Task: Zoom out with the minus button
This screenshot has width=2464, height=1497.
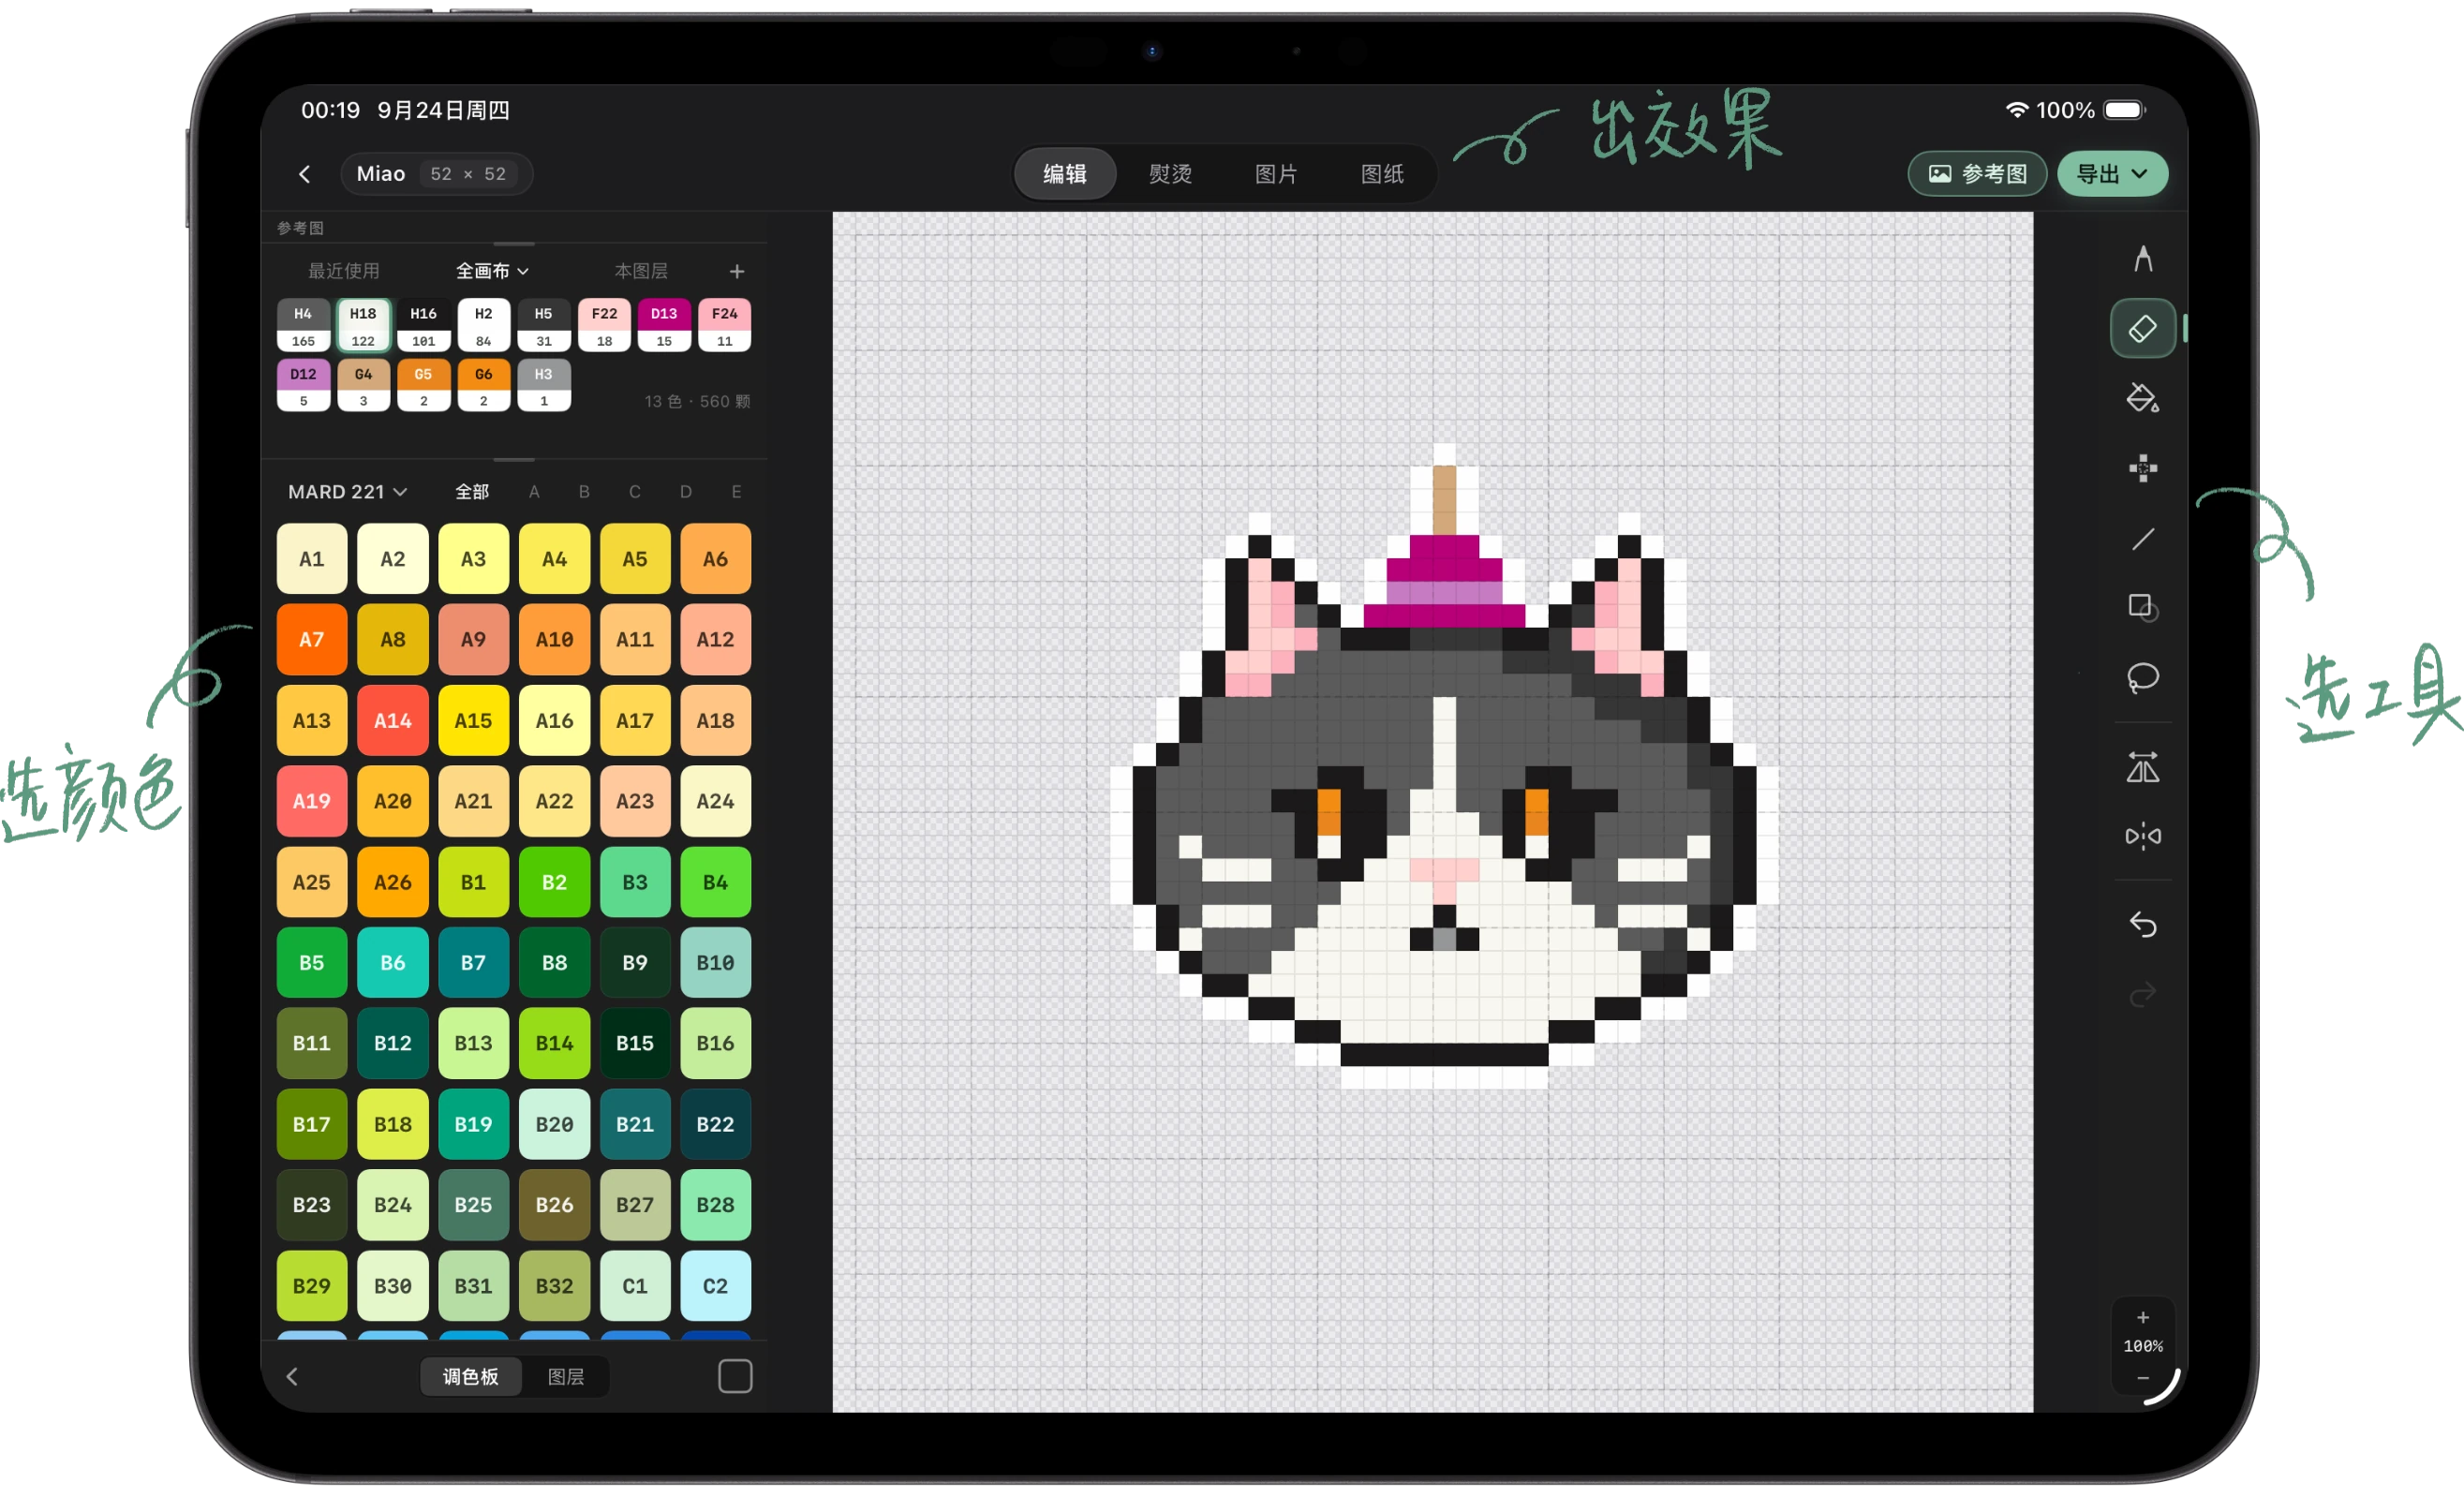Action: pyautogui.click(x=2142, y=1378)
